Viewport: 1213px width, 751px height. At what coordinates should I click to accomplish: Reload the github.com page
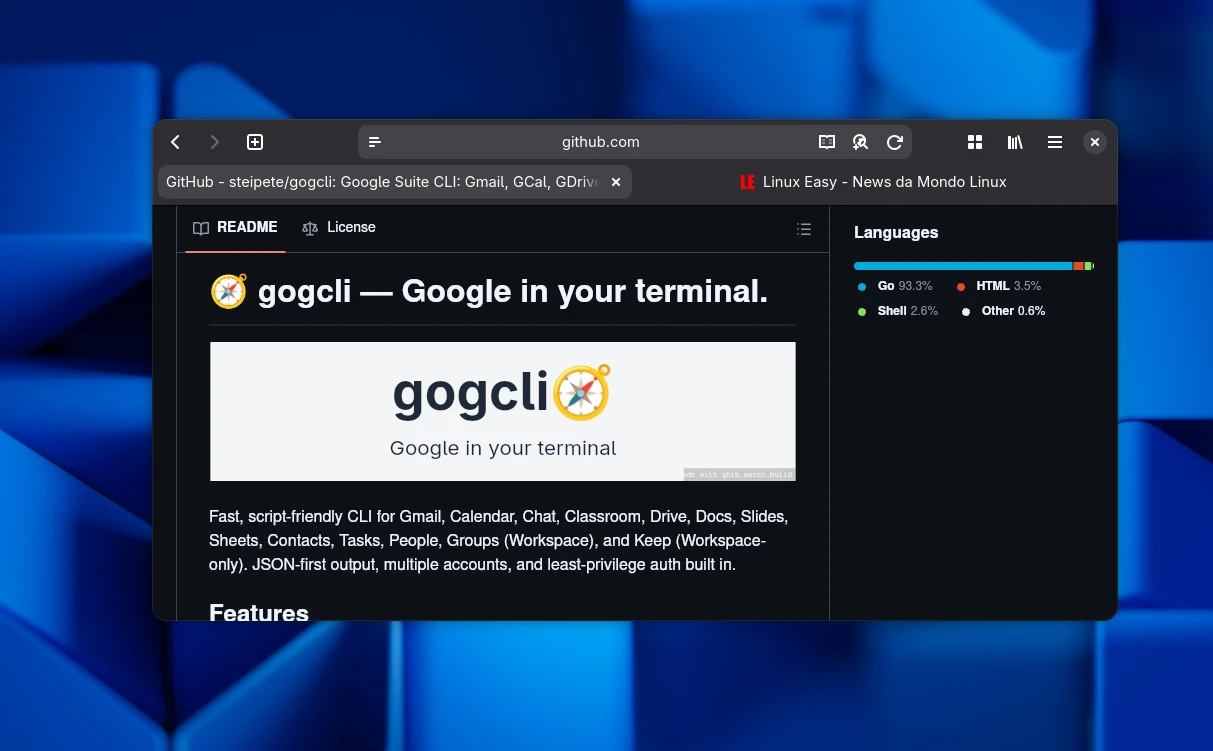pyautogui.click(x=895, y=142)
